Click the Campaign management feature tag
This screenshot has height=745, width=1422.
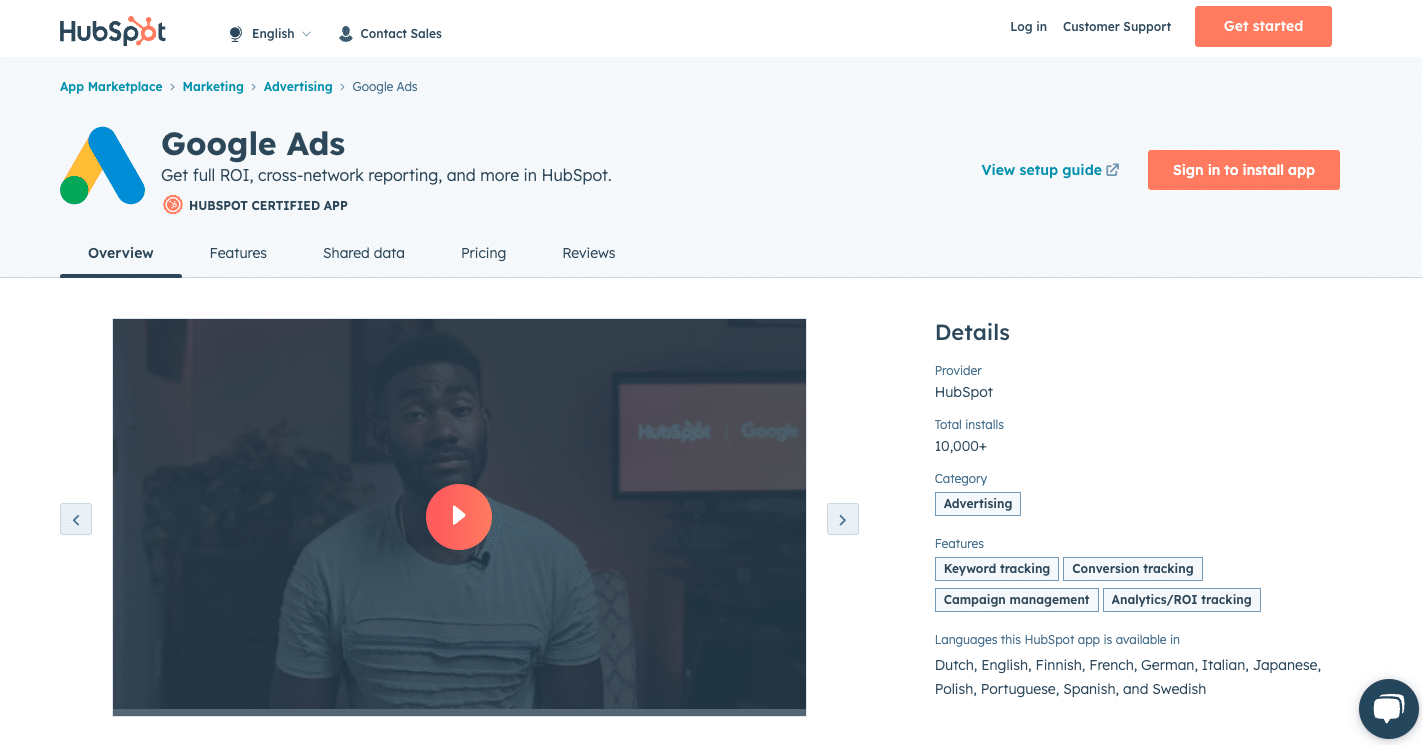pos(1016,600)
